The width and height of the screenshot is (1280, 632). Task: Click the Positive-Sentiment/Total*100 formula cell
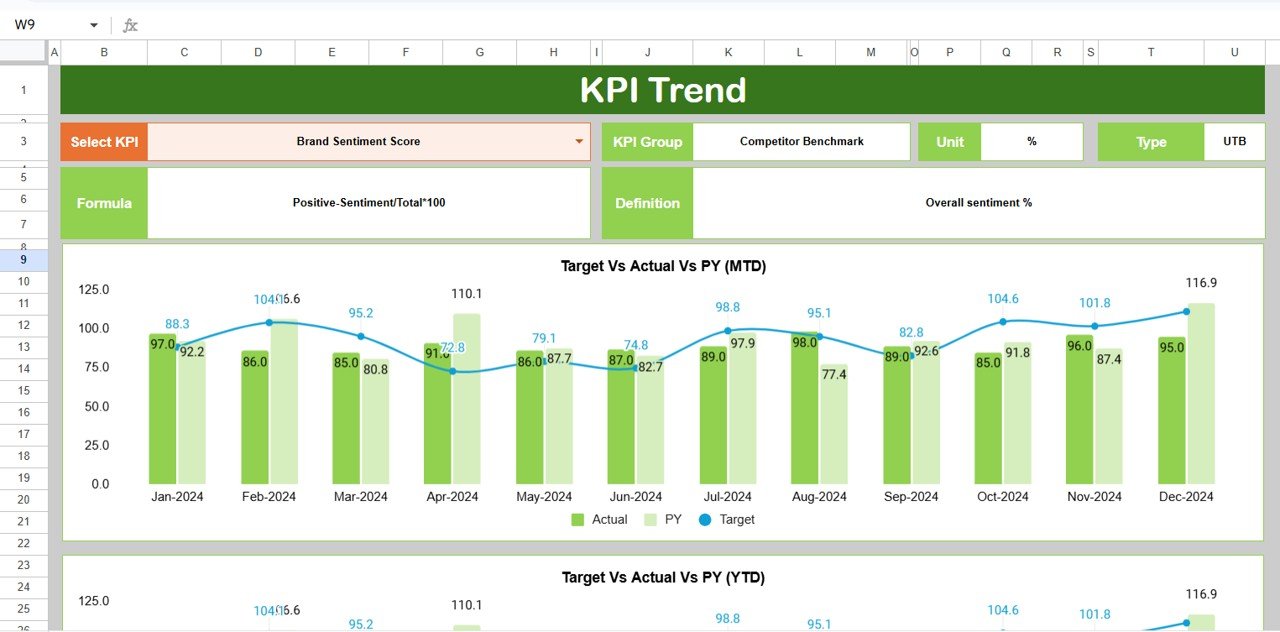[x=368, y=202]
